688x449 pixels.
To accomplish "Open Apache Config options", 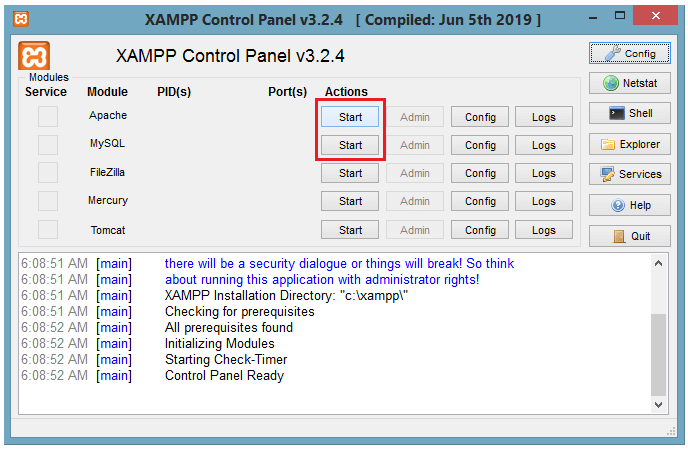I will [x=480, y=117].
